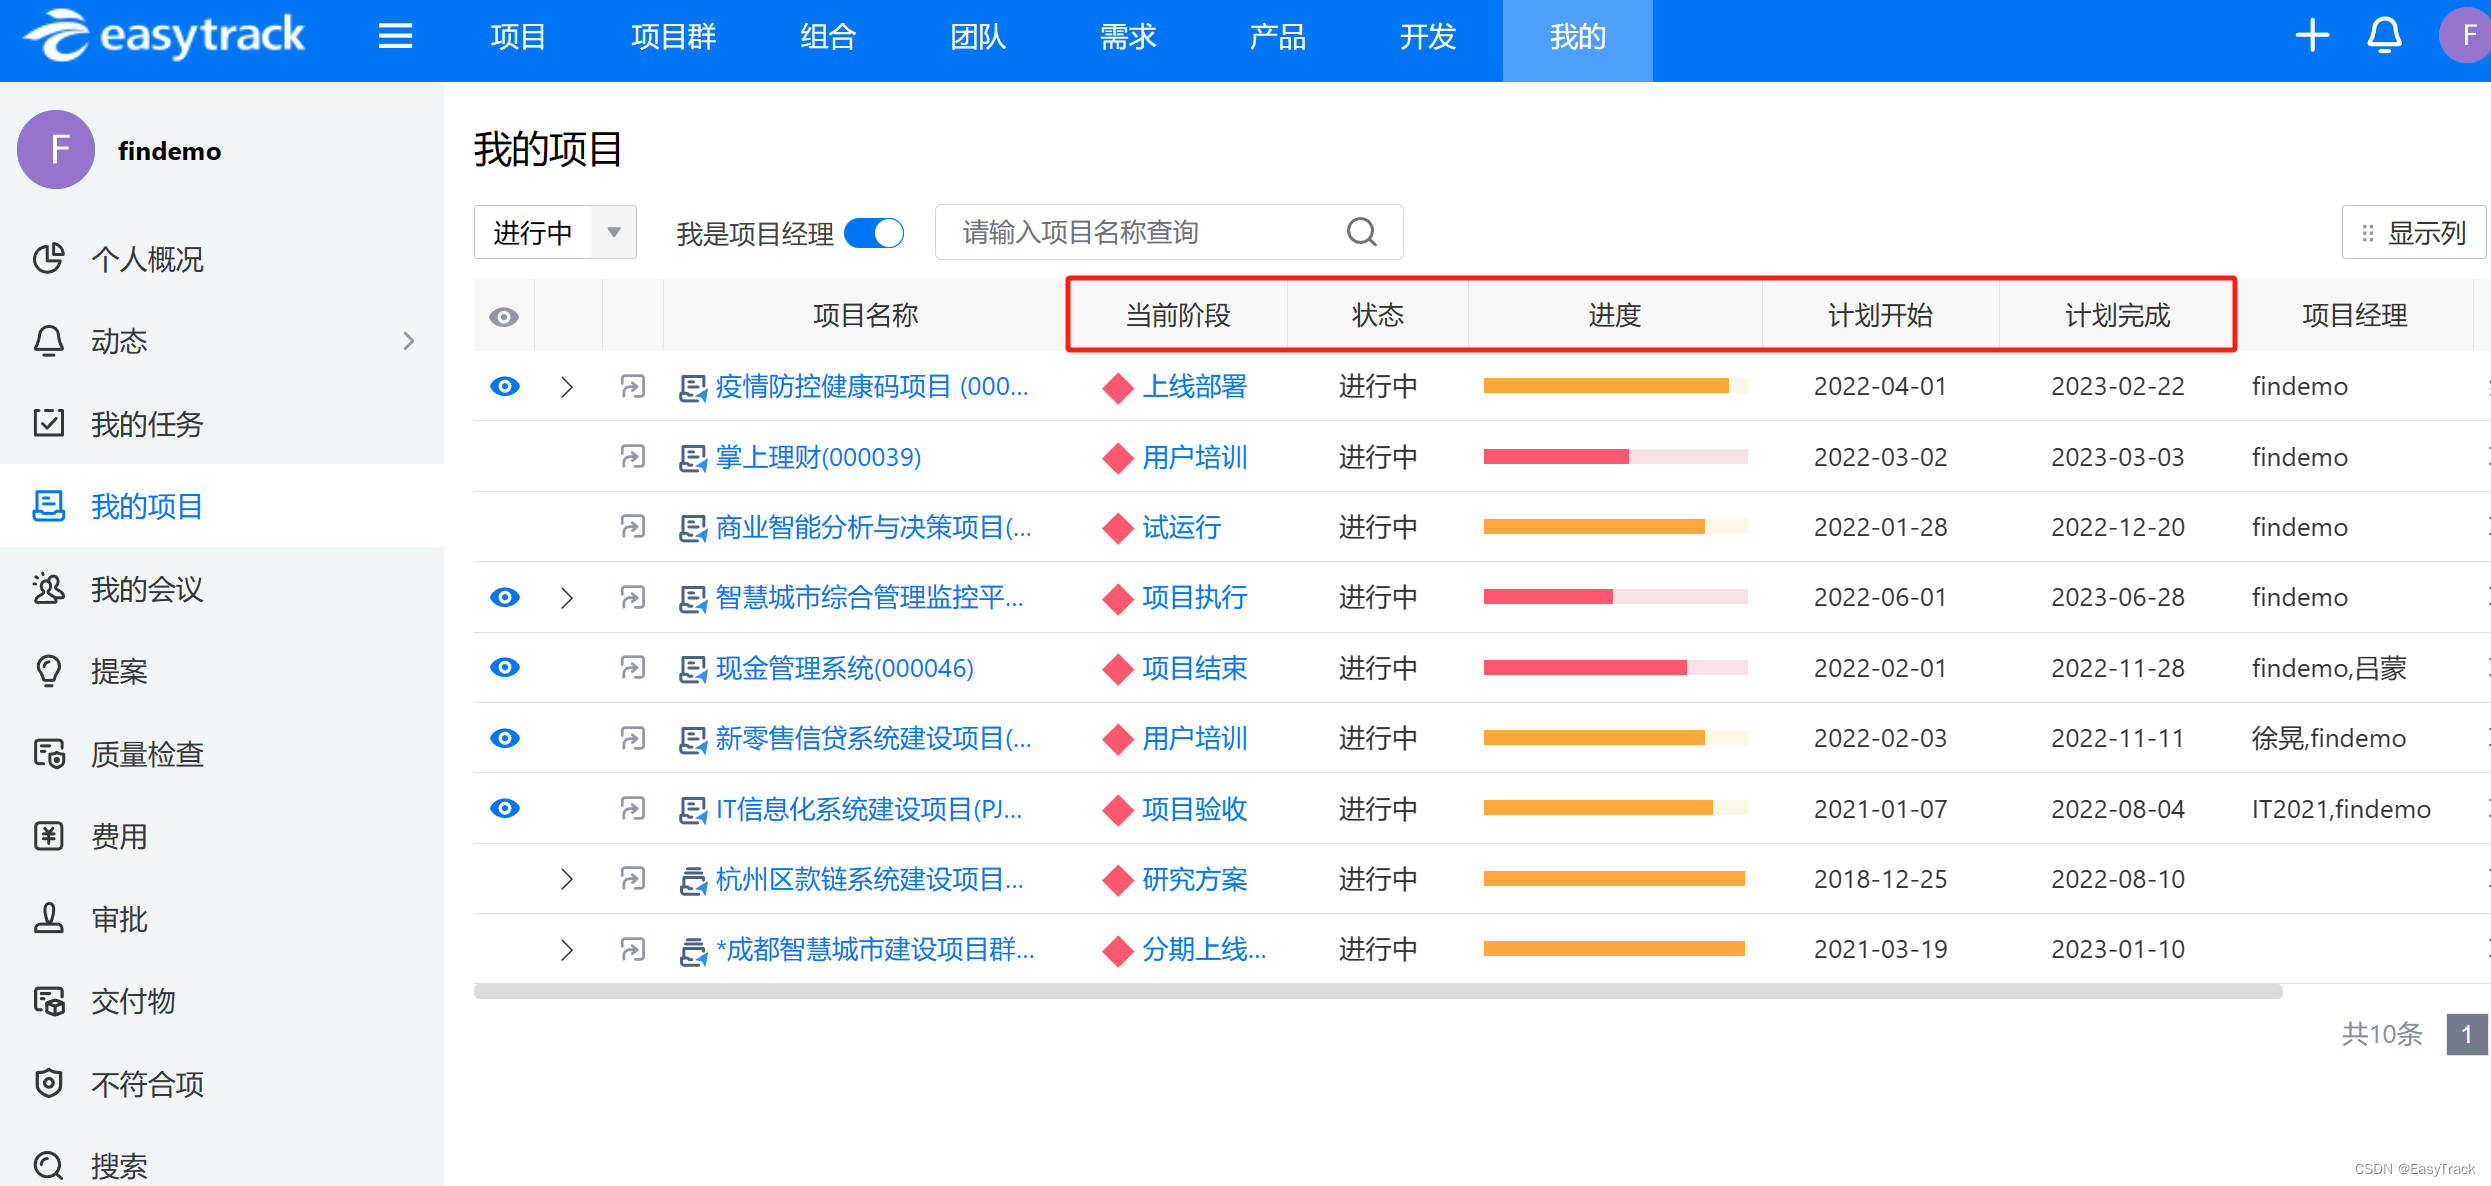Click the open-link icon for 掌上理财 row
This screenshot has width=2491, height=1186.
pyautogui.click(x=632, y=457)
